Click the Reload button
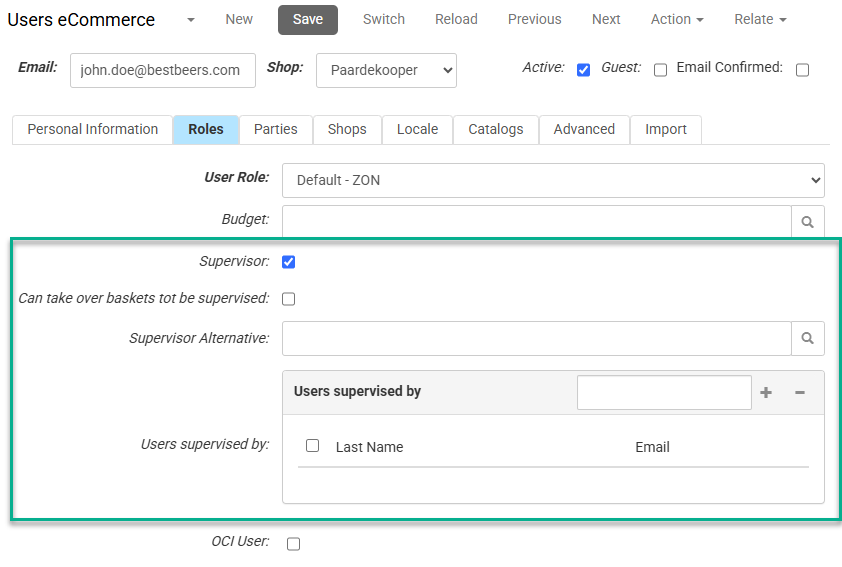Screen dimensions: 842x567 (x=456, y=19)
